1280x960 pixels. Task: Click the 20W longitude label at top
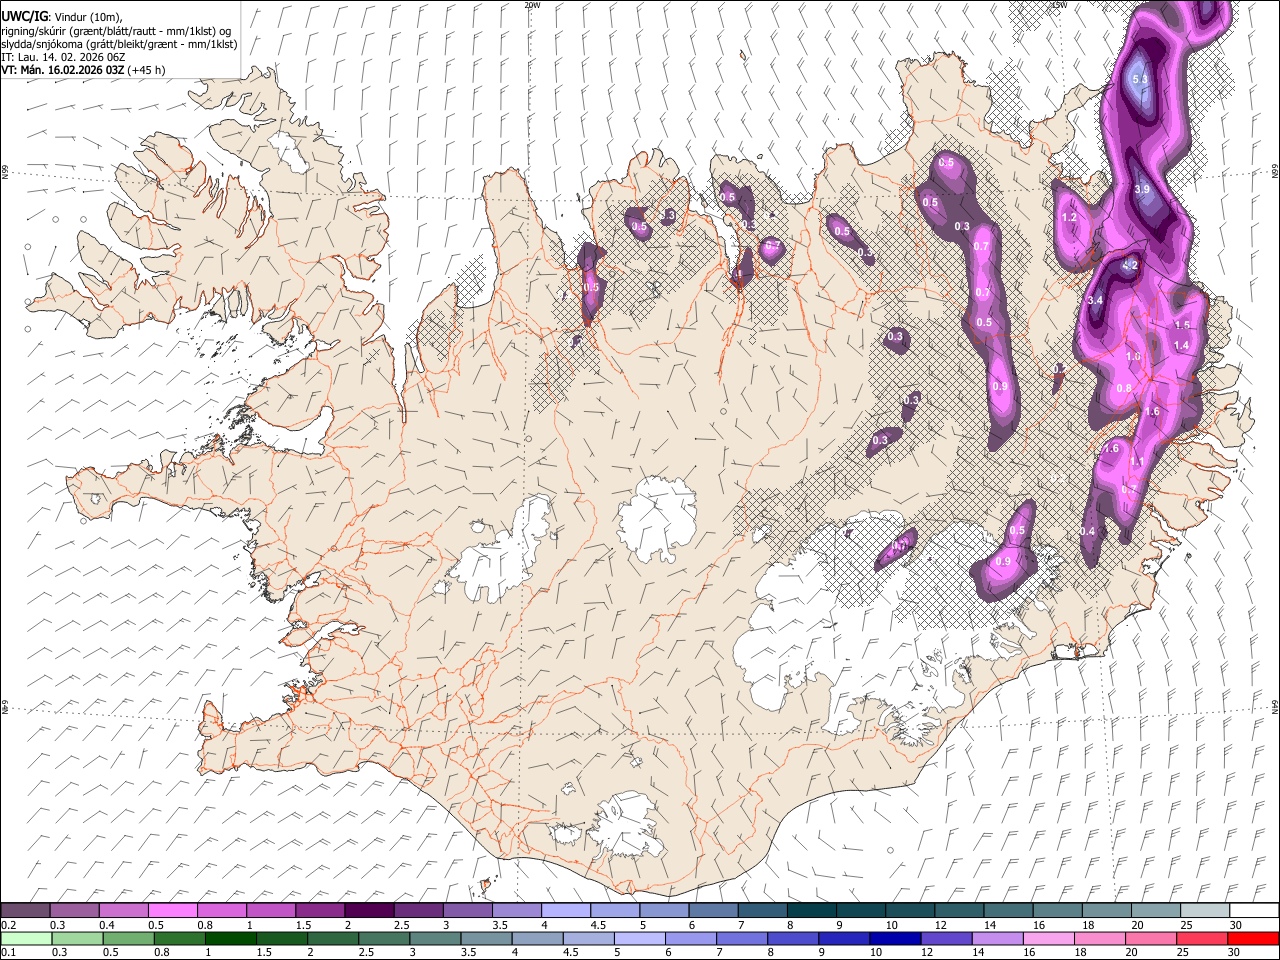(x=532, y=5)
